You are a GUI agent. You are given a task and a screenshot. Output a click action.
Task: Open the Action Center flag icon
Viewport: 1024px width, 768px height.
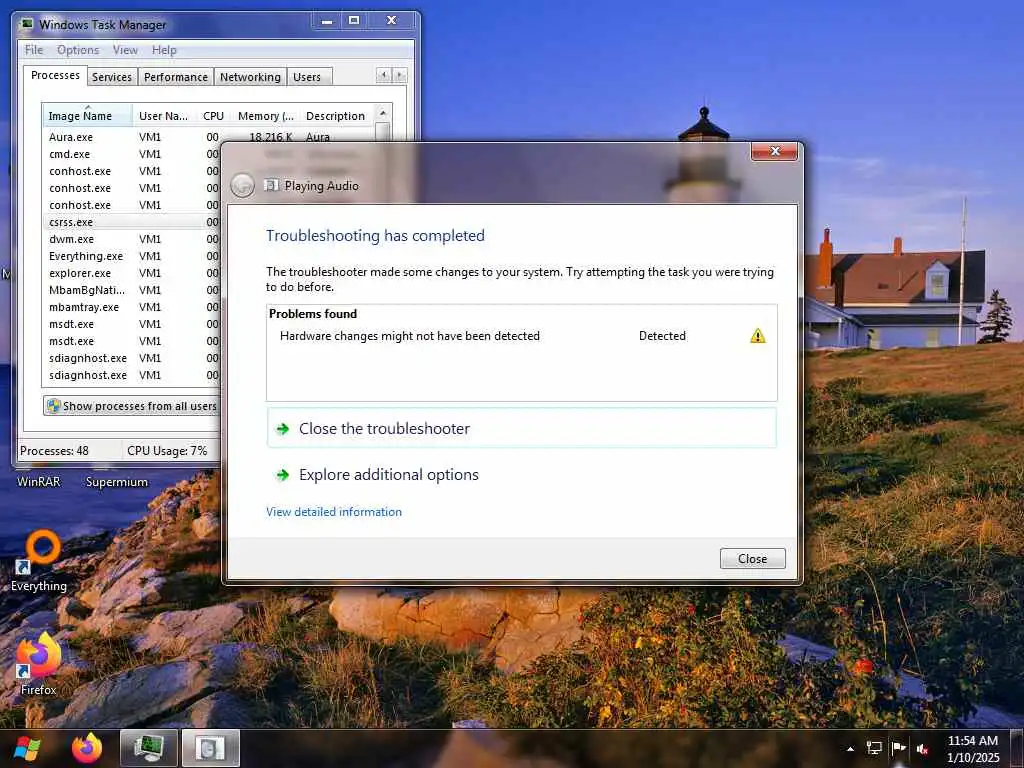click(899, 748)
